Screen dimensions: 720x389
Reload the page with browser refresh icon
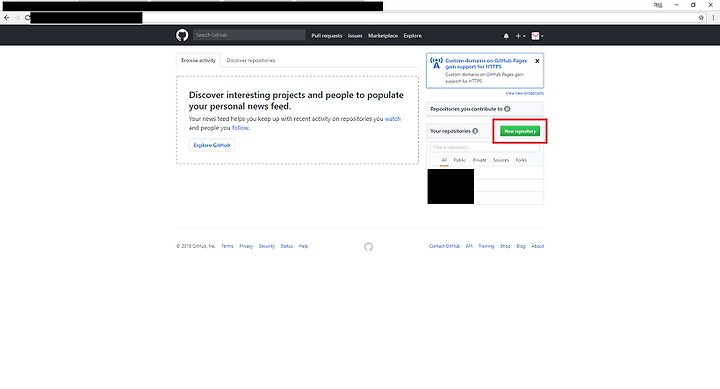27,17
